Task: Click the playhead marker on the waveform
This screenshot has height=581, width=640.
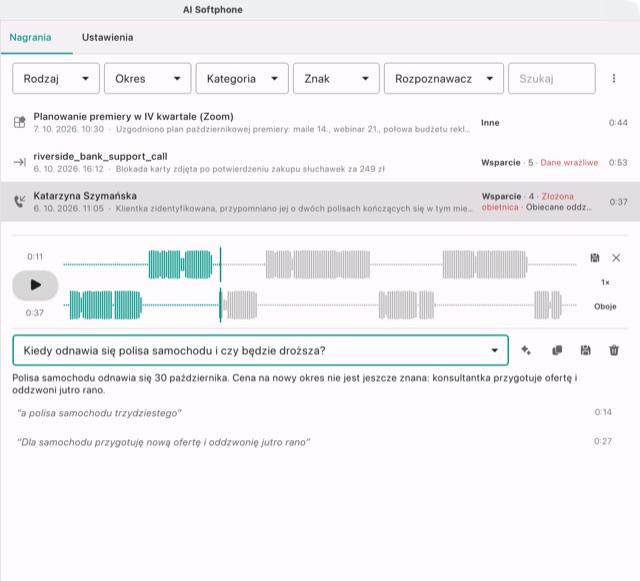Action: (220, 285)
